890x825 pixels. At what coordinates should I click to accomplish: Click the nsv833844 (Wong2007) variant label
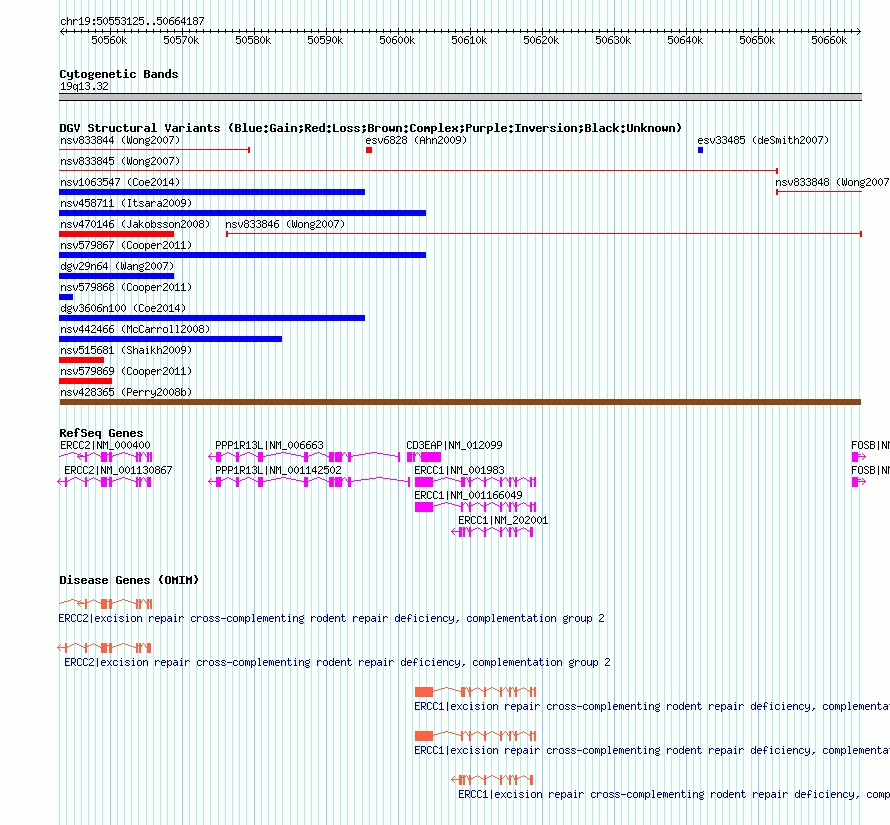pos(120,140)
